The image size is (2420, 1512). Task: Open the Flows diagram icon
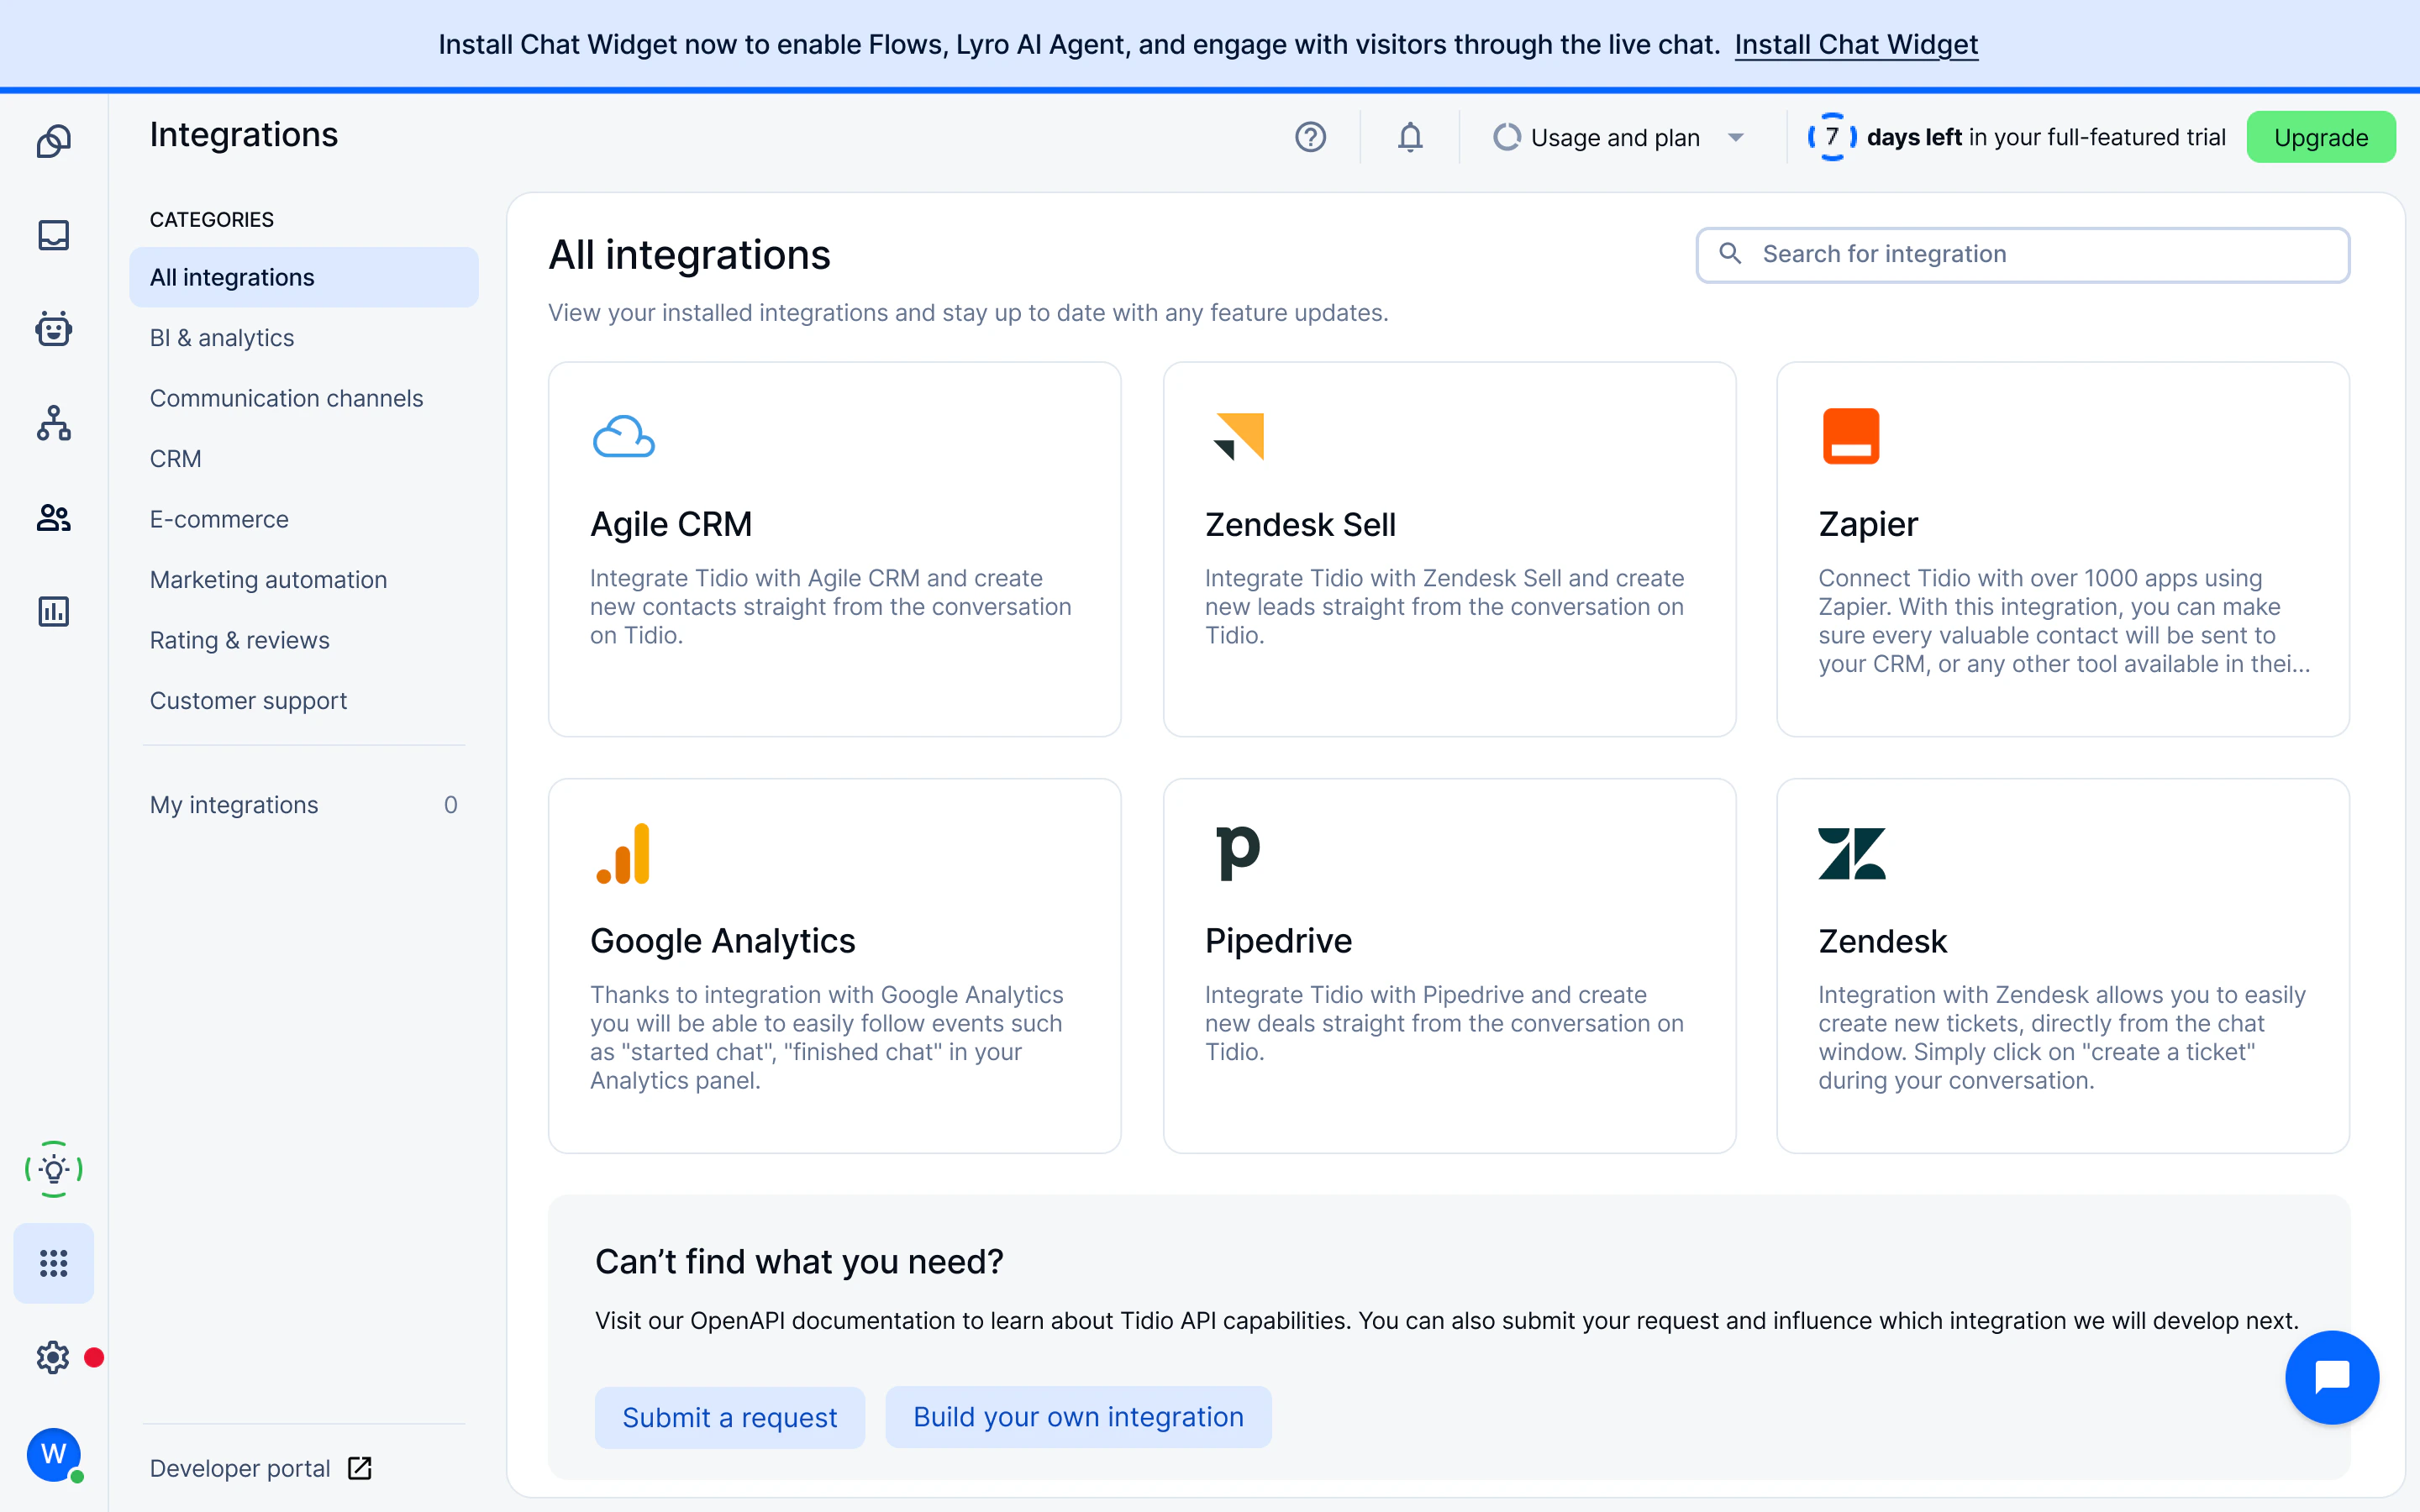[54, 423]
